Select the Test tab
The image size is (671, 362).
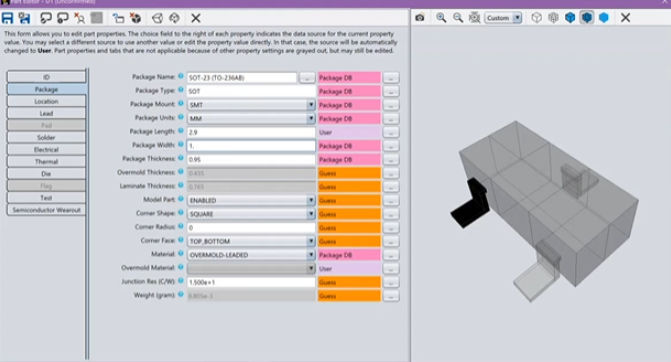click(46, 198)
